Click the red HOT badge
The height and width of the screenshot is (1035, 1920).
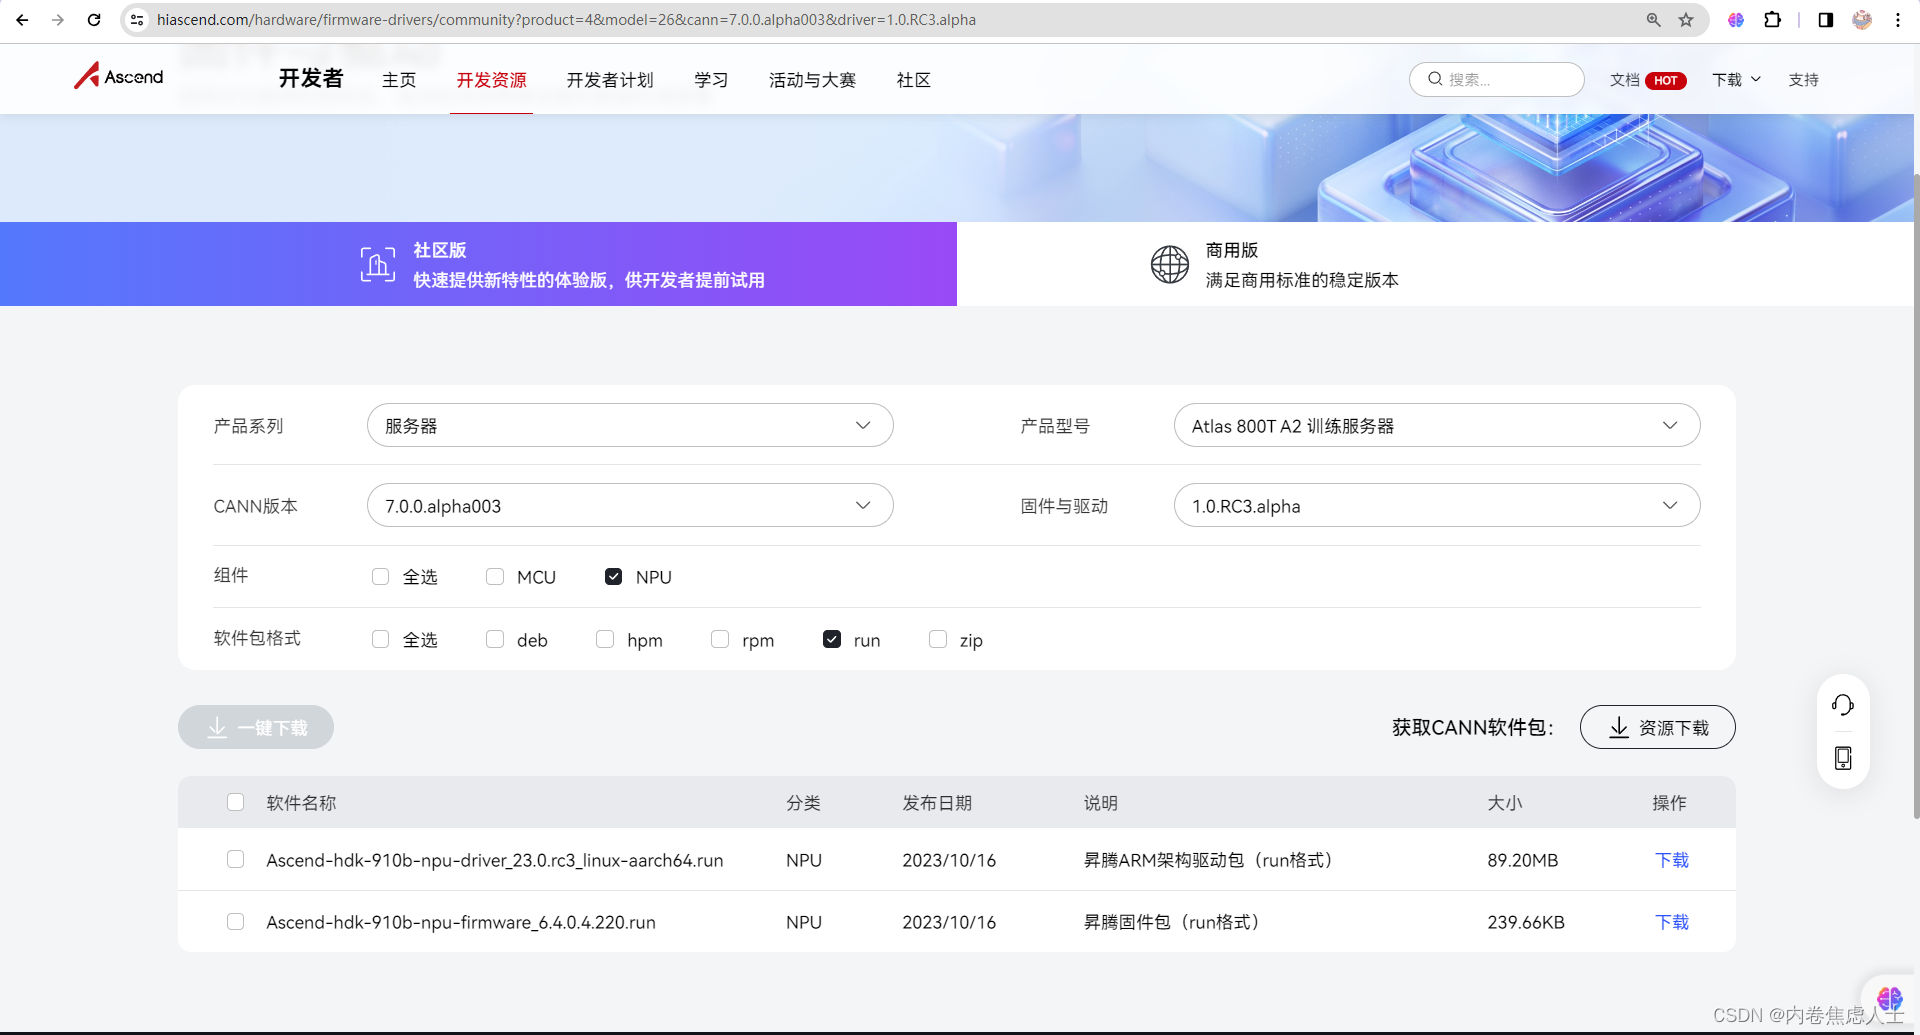click(x=1666, y=81)
